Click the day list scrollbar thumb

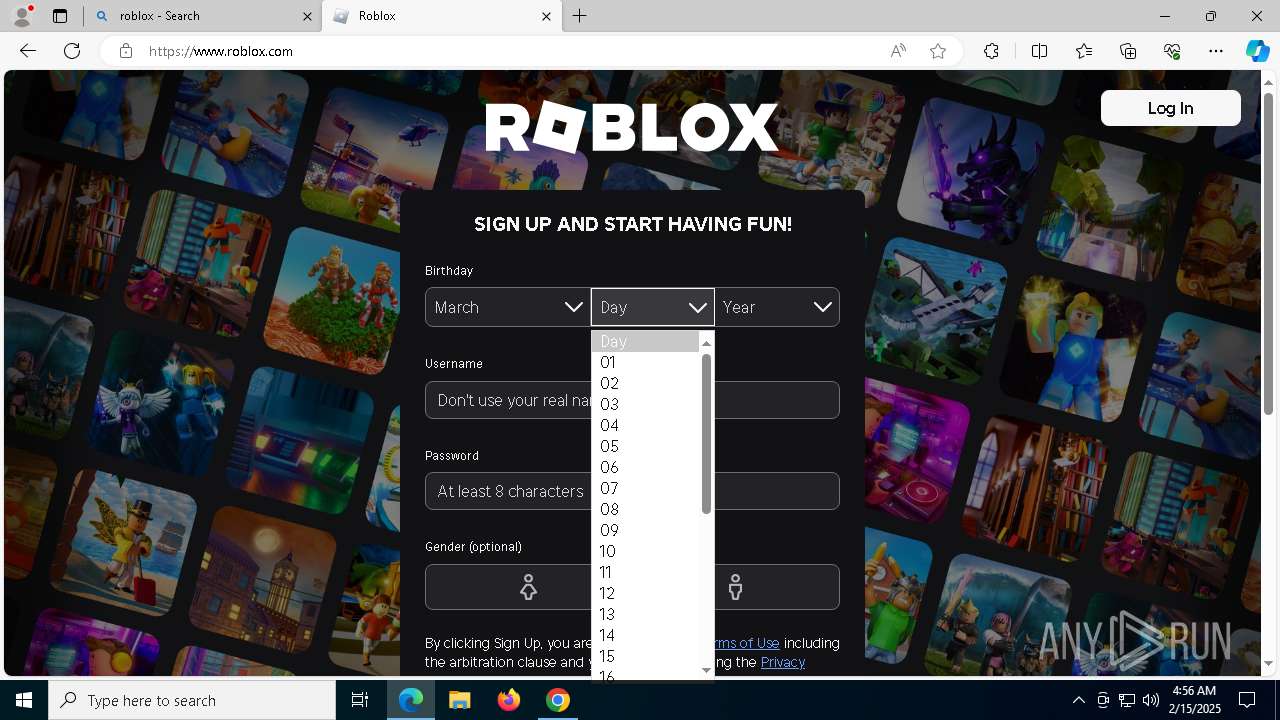point(706,434)
